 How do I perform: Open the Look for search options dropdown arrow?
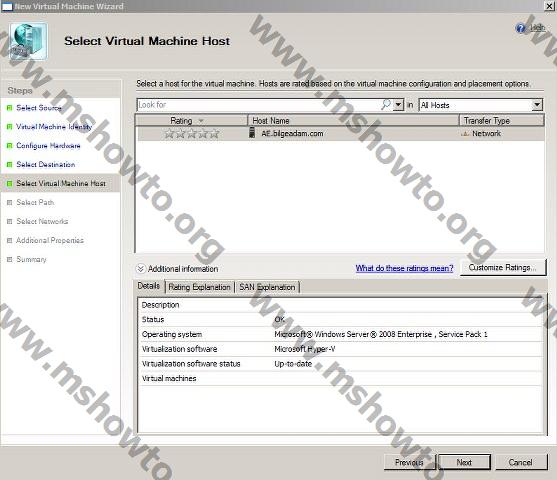pyautogui.click(x=399, y=105)
